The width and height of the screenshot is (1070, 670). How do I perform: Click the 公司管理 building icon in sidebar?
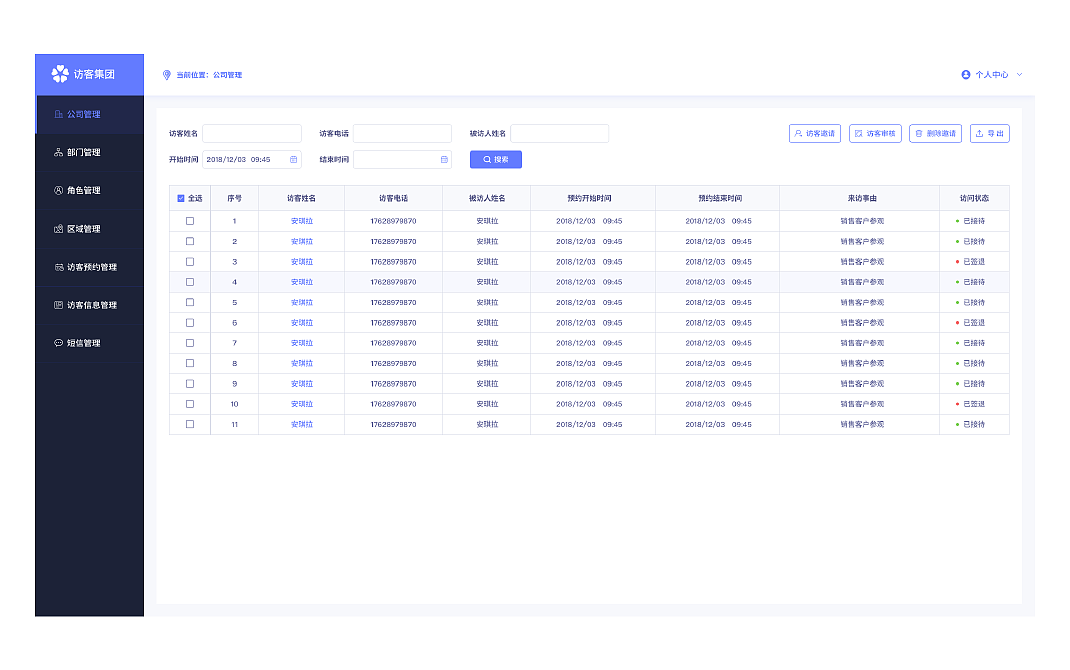click(59, 115)
